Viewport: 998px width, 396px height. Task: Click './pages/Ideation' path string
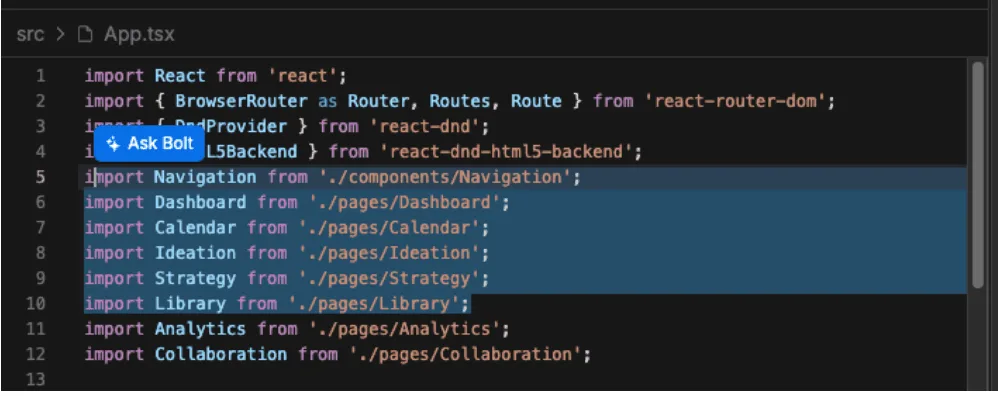390,253
